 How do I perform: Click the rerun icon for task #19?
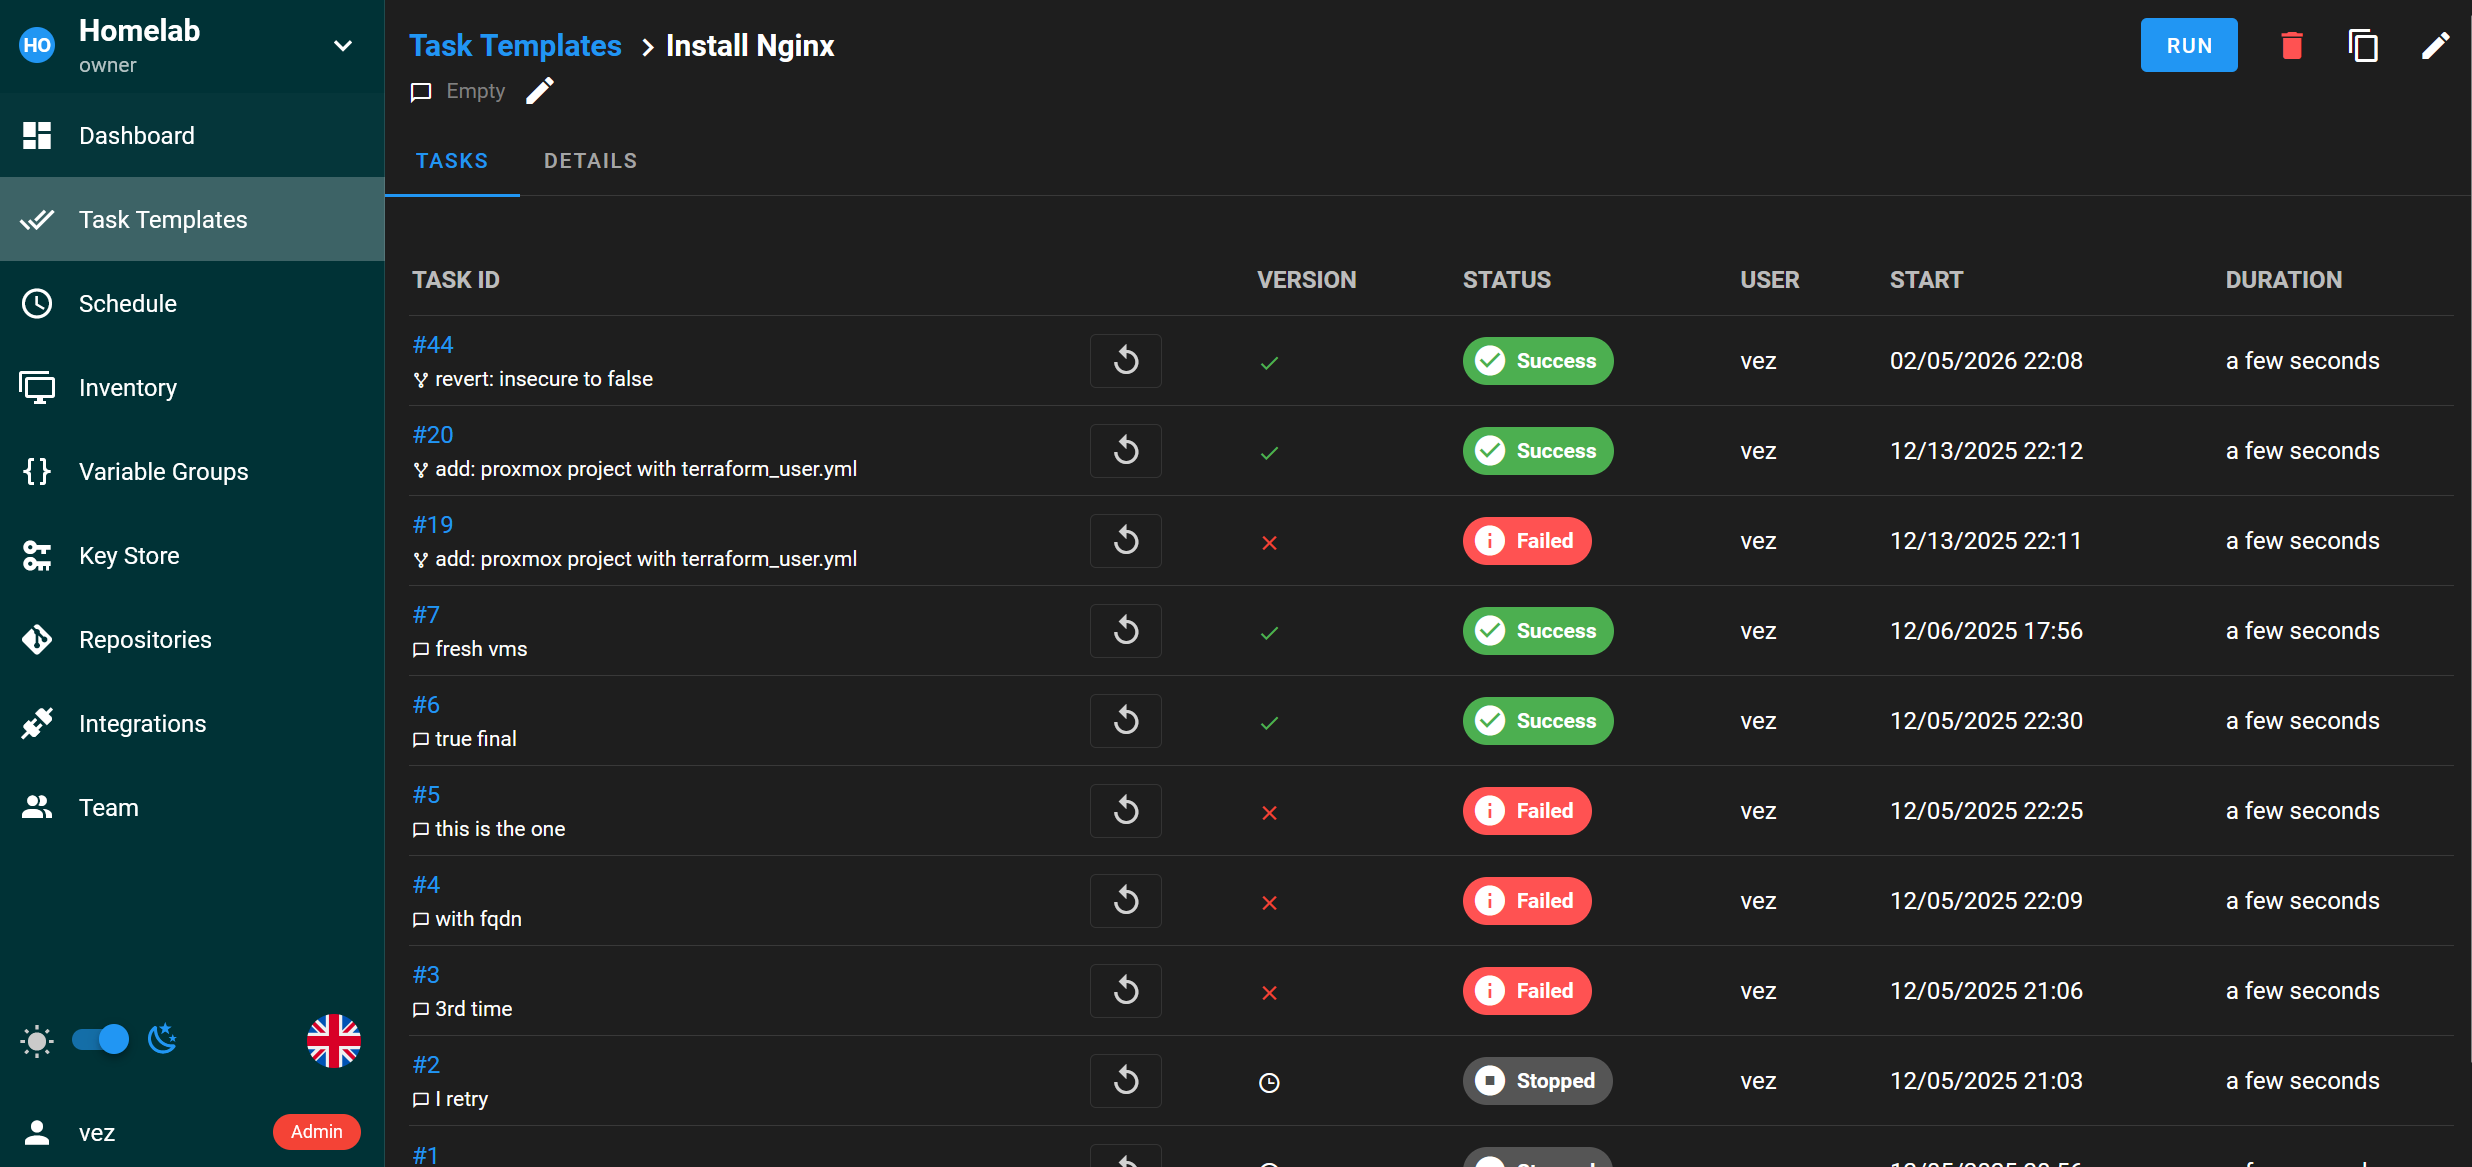1125,541
